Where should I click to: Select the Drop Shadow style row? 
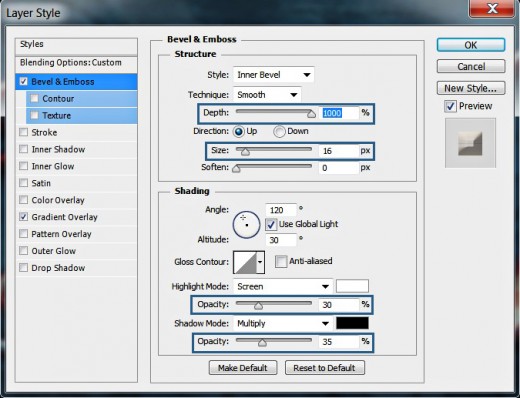click(76, 268)
